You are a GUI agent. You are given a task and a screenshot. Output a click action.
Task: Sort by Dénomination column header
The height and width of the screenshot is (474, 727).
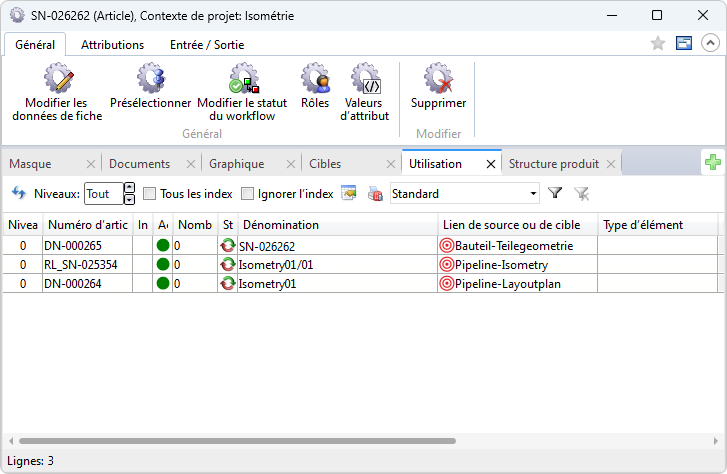click(x=338, y=225)
